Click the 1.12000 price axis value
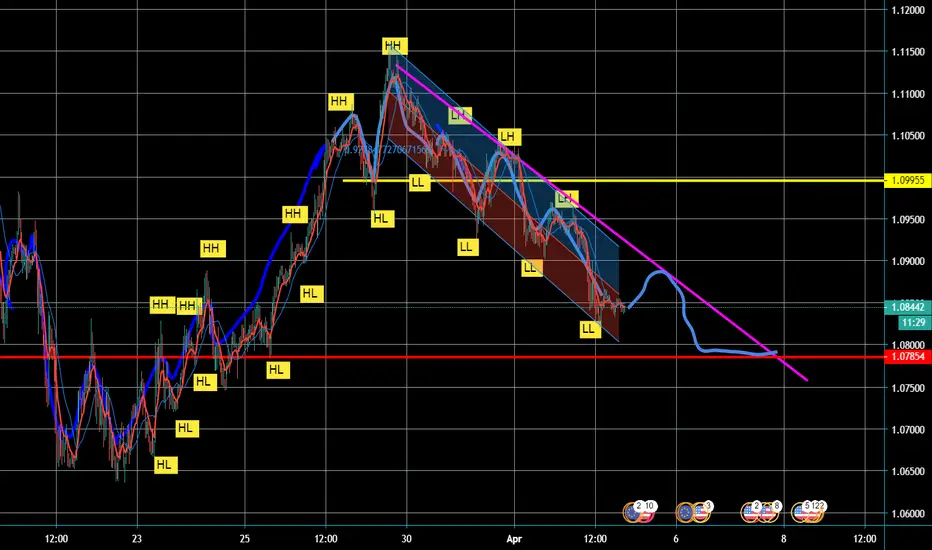 pyautogui.click(x=908, y=10)
